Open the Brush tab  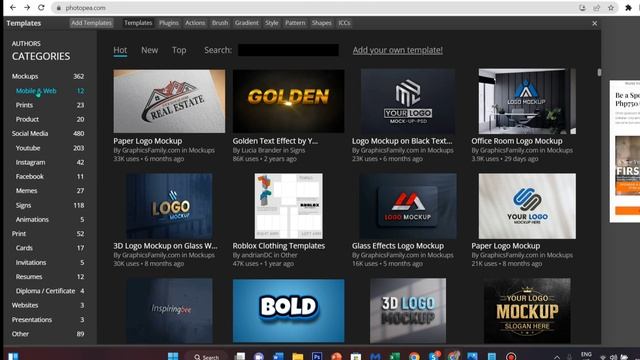click(220, 23)
